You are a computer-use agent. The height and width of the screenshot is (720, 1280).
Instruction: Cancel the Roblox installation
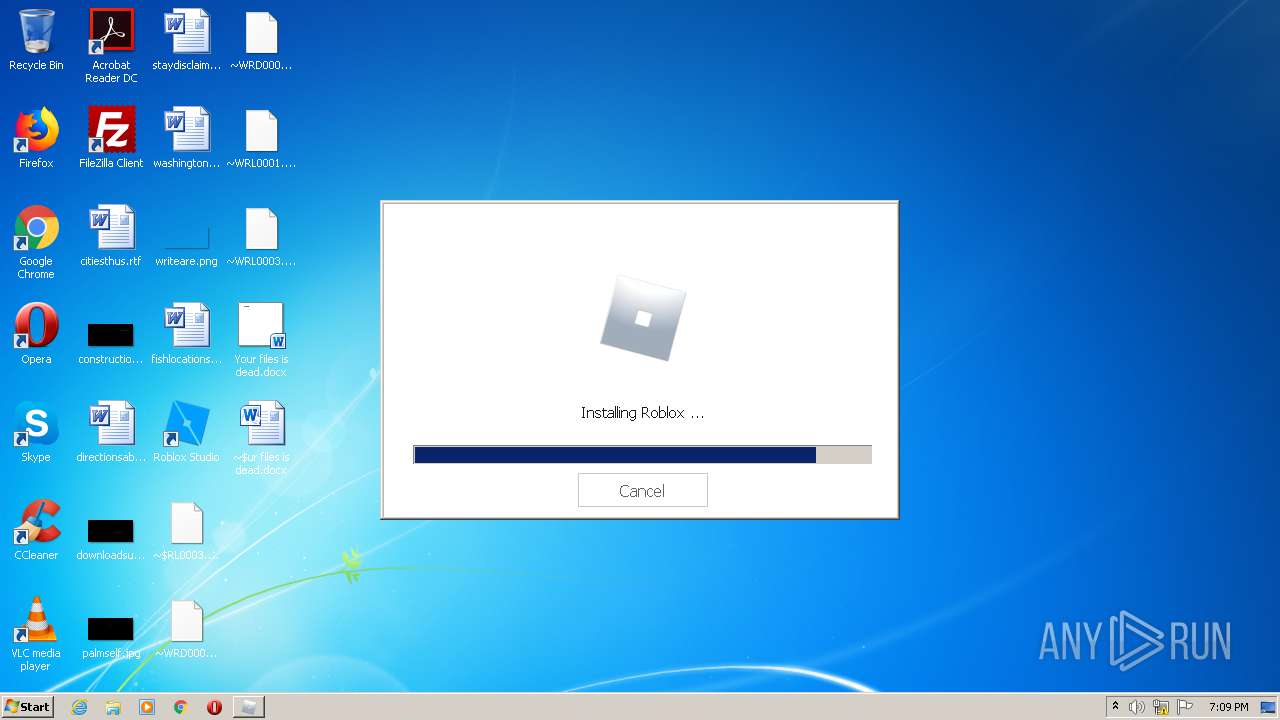point(642,490)
